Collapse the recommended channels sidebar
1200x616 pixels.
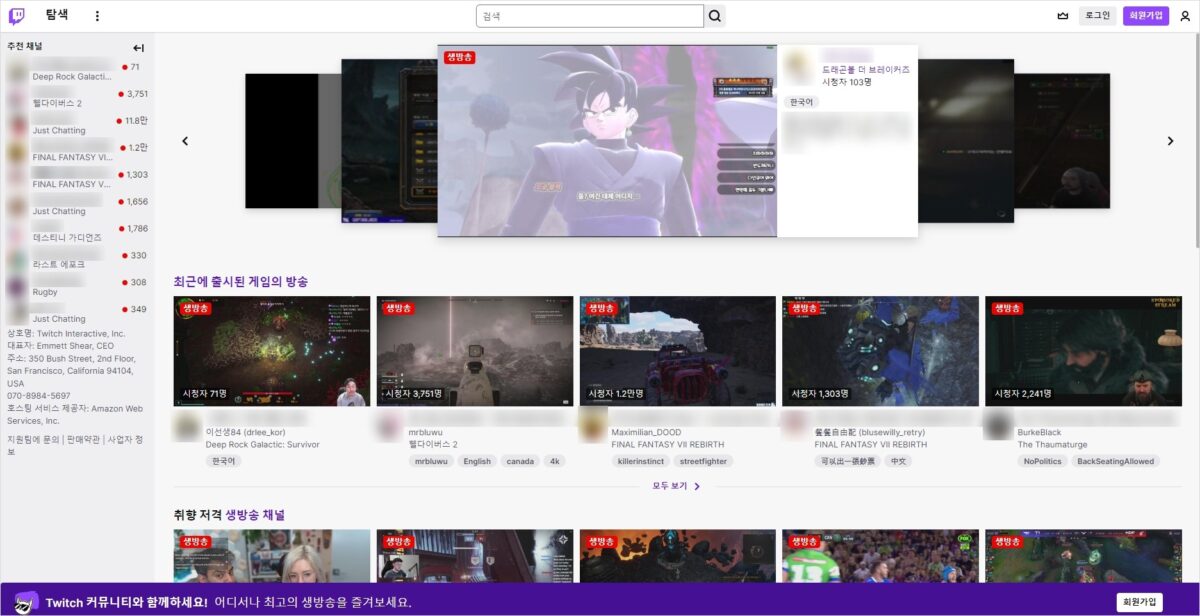pos(139,48)
